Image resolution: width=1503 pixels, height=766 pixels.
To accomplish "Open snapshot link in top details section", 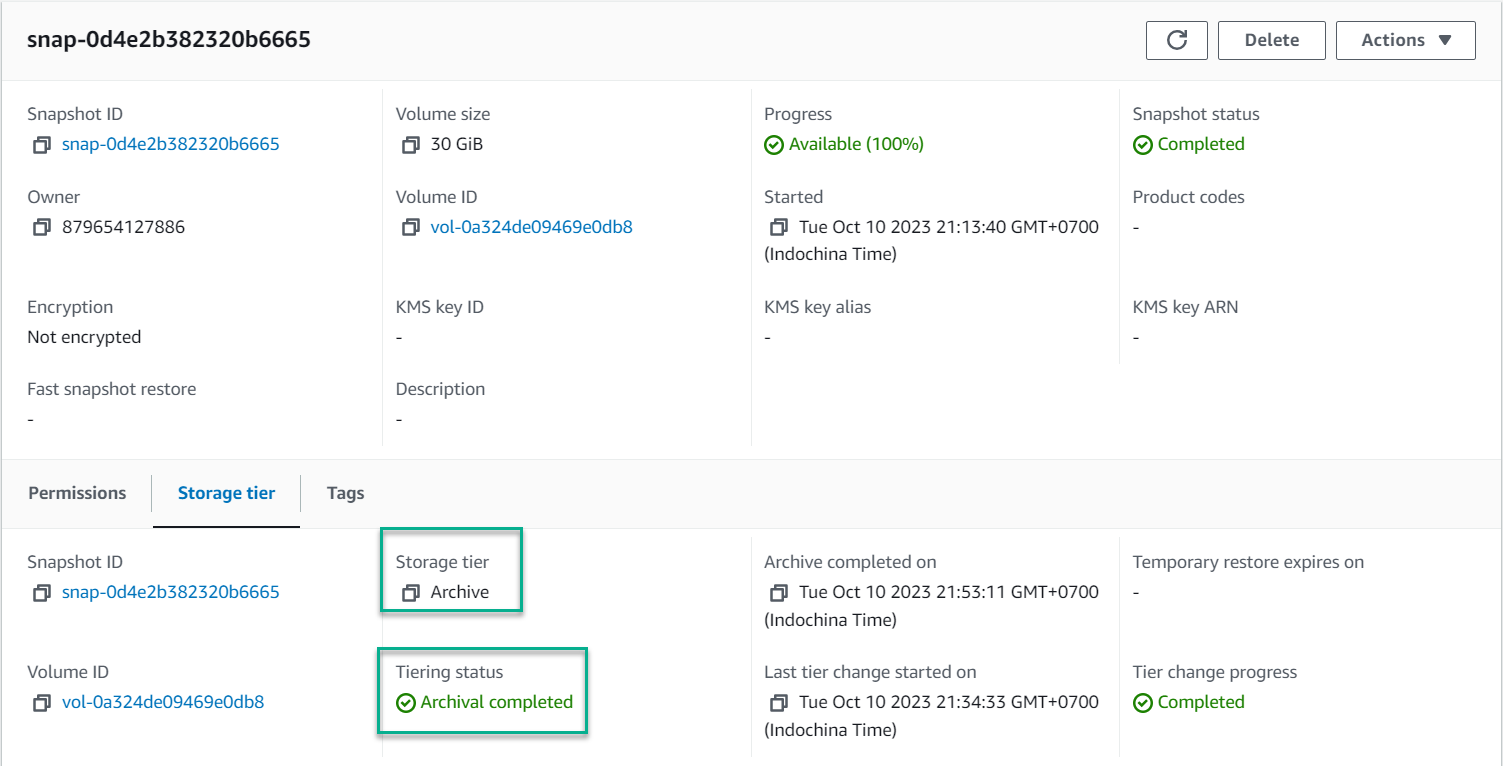I will (x=170, y=144).
